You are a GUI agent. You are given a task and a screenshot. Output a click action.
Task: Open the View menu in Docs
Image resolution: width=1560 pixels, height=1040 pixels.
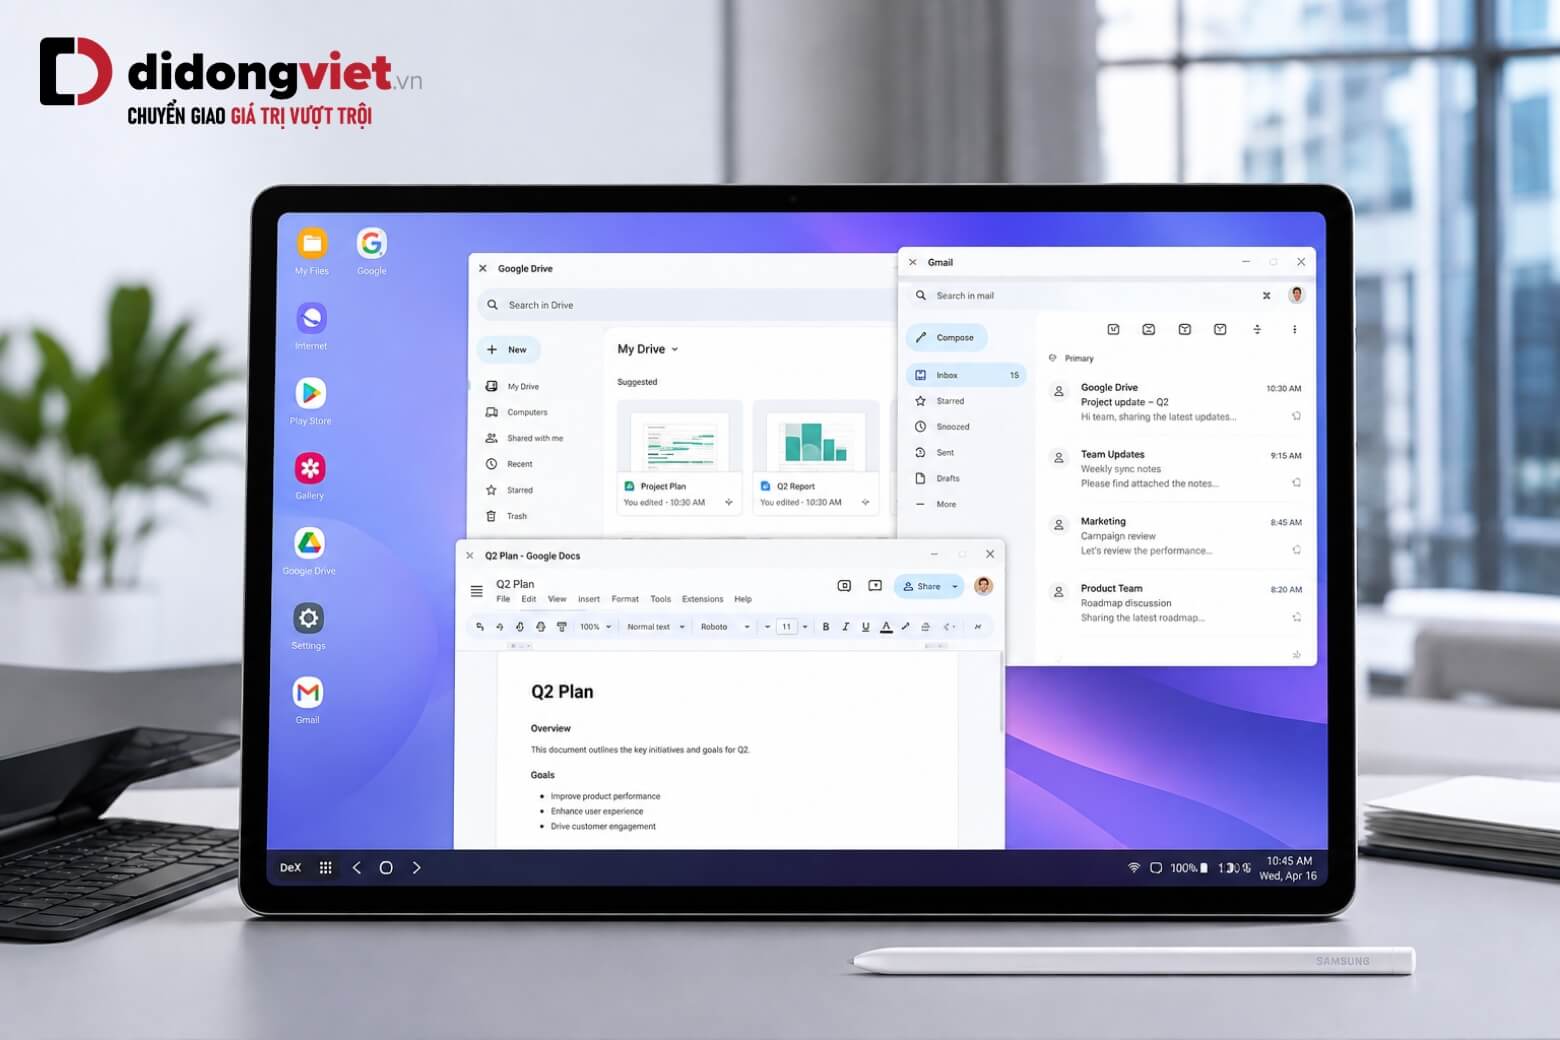coord(557,599)
